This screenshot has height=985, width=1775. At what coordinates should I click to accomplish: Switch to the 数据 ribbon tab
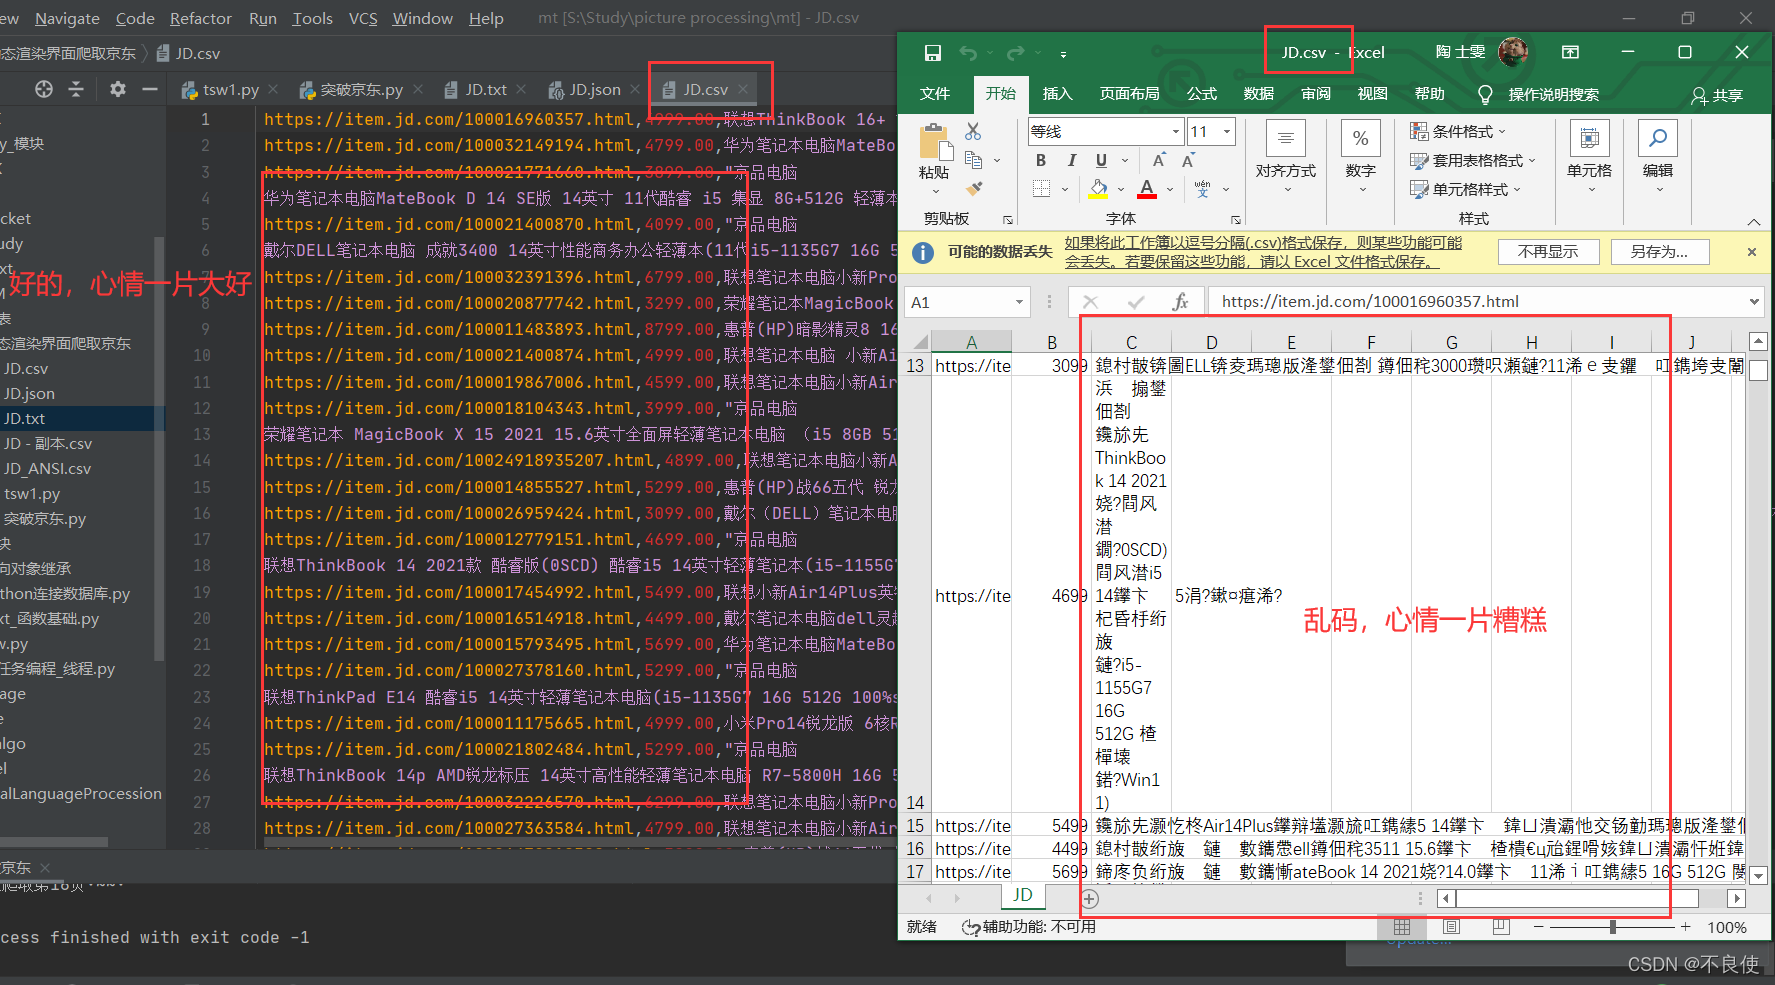point(1259,94)
